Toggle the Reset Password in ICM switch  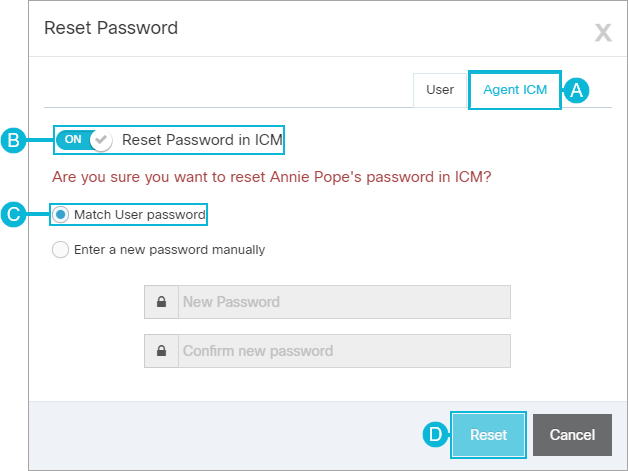click(x=84, y=140)
